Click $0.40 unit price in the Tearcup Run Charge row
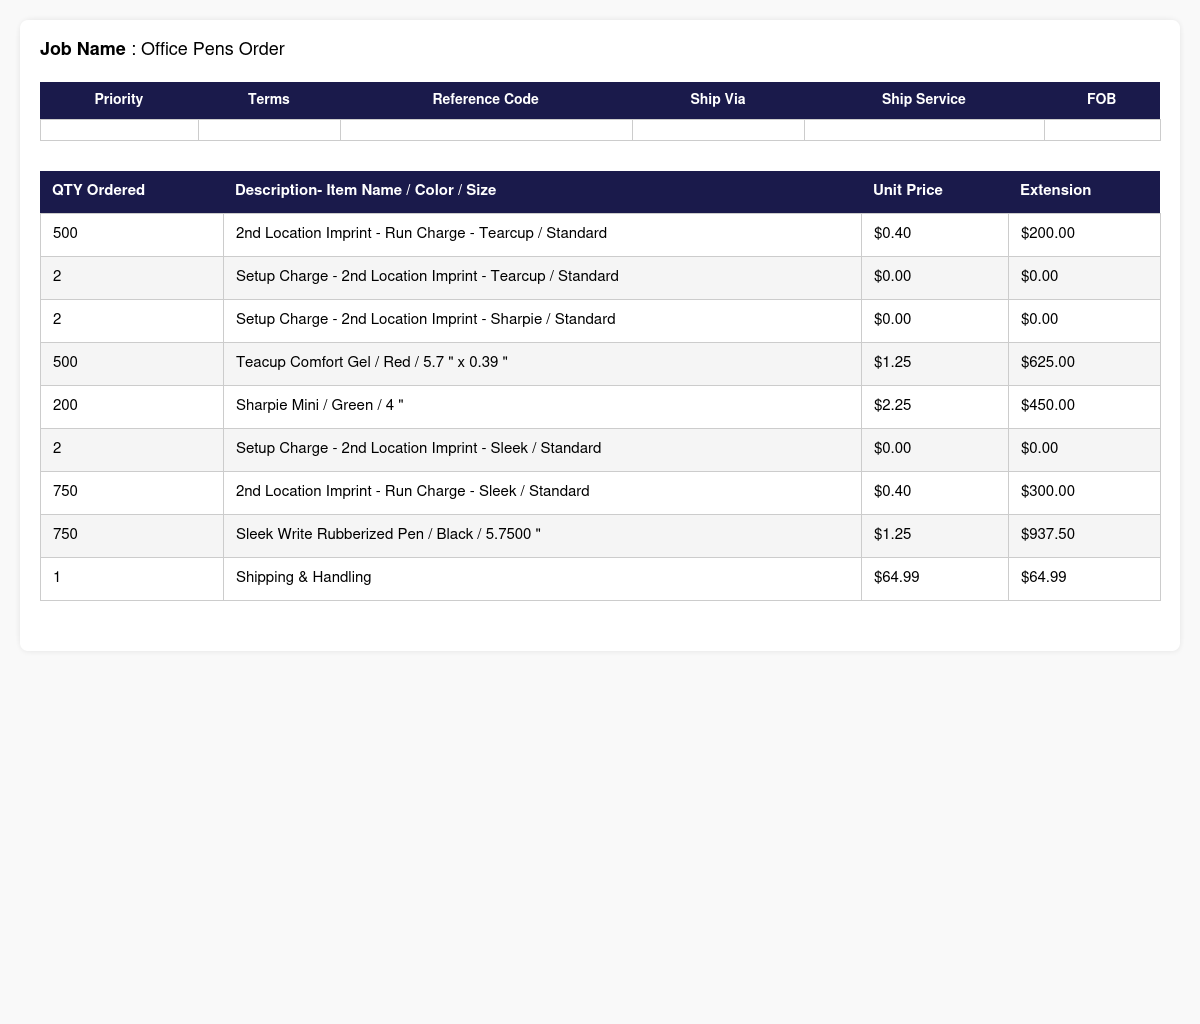This screenshot has height=1024, width=1200. pos(892,233)
